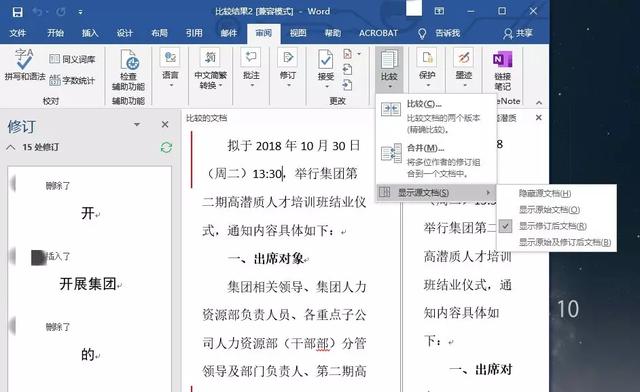Click the reject change icon

point(348,54)
